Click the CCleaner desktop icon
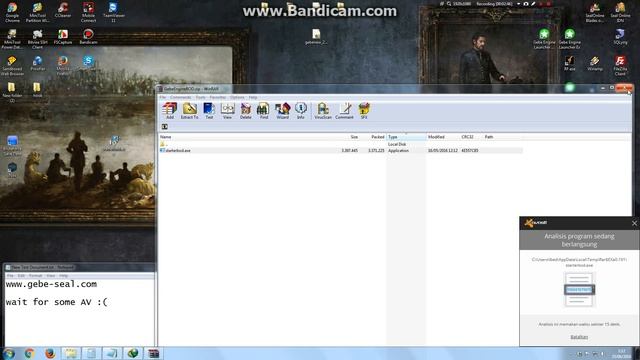The image size is (640, 360). [63, 10]
